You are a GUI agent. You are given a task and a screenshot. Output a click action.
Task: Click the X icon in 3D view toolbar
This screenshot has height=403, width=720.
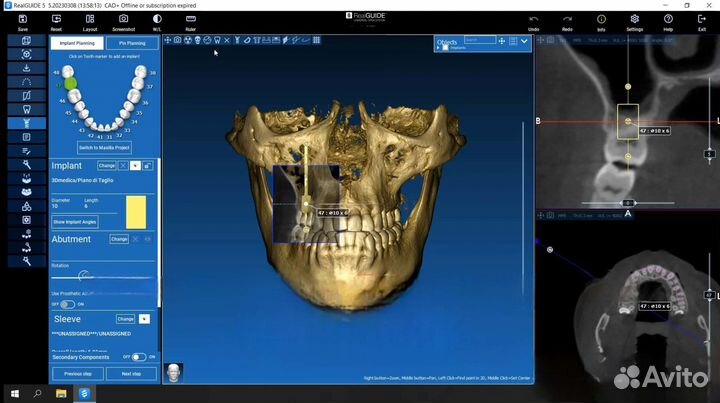tap(227, 40)
